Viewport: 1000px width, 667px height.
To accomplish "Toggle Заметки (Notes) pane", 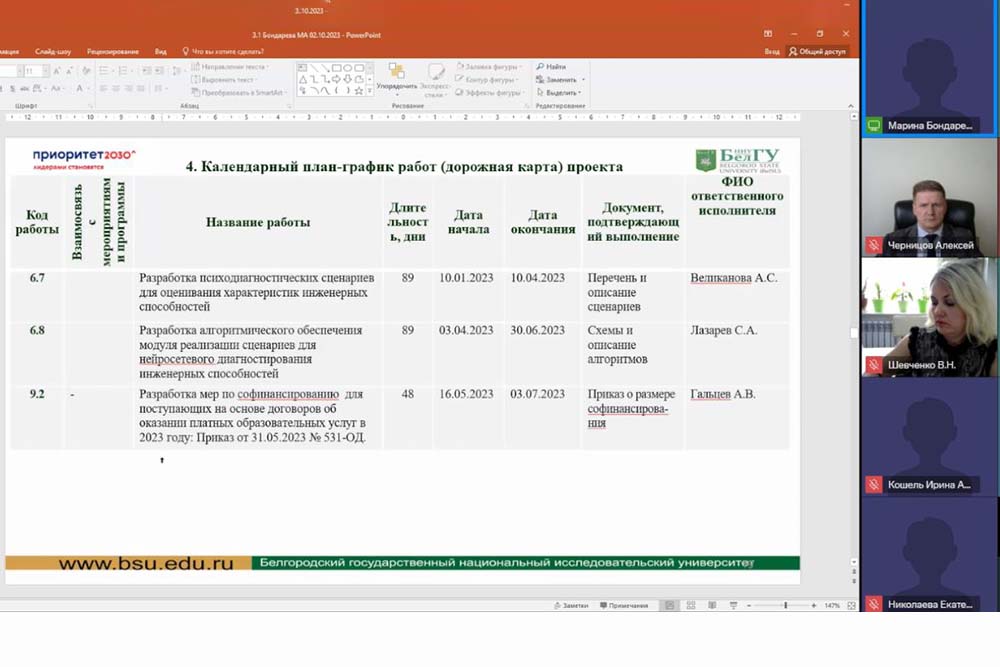I will (x=570, y=605).
